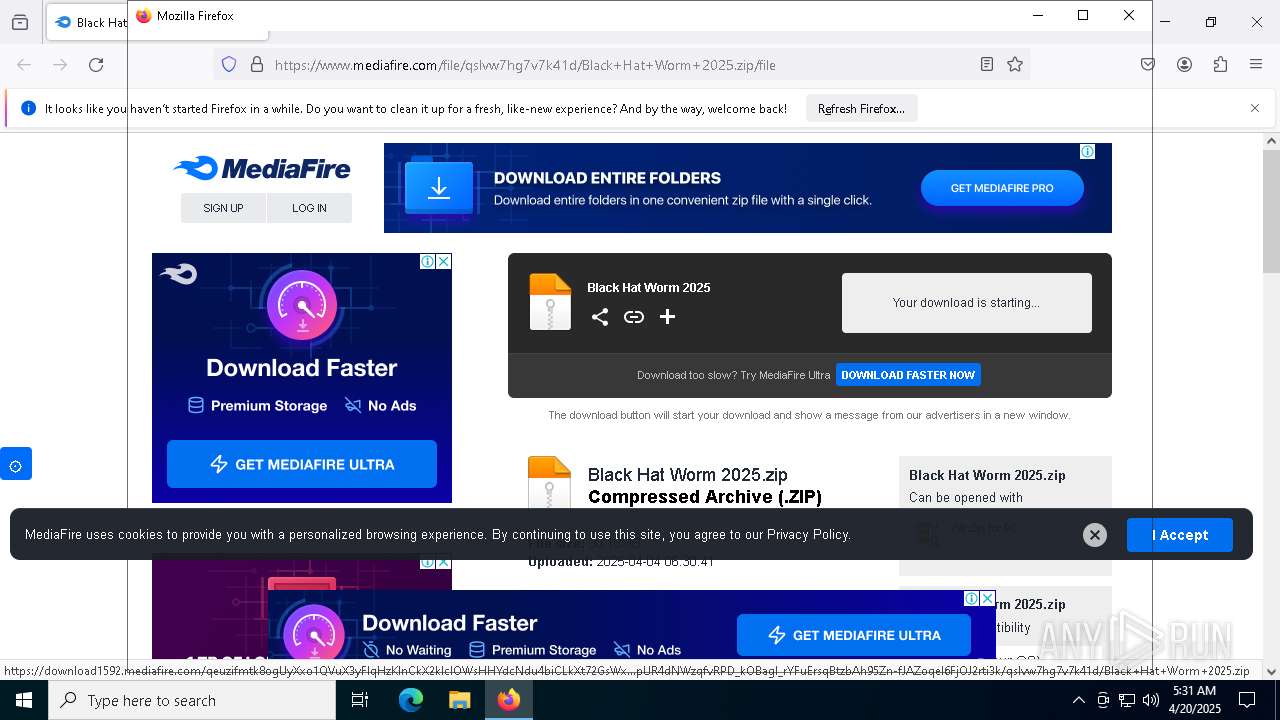The height and width of the screenshot is (720, 1280).
Task: Open File Explorer from taskbar
Action: coord(459,700)
